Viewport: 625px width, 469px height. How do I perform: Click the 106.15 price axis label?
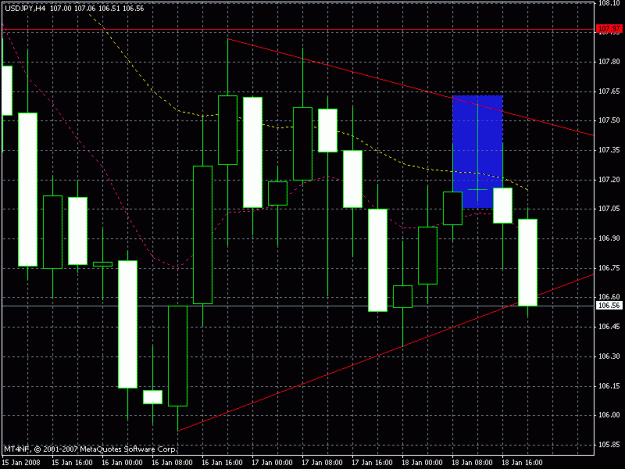[609, 386]
